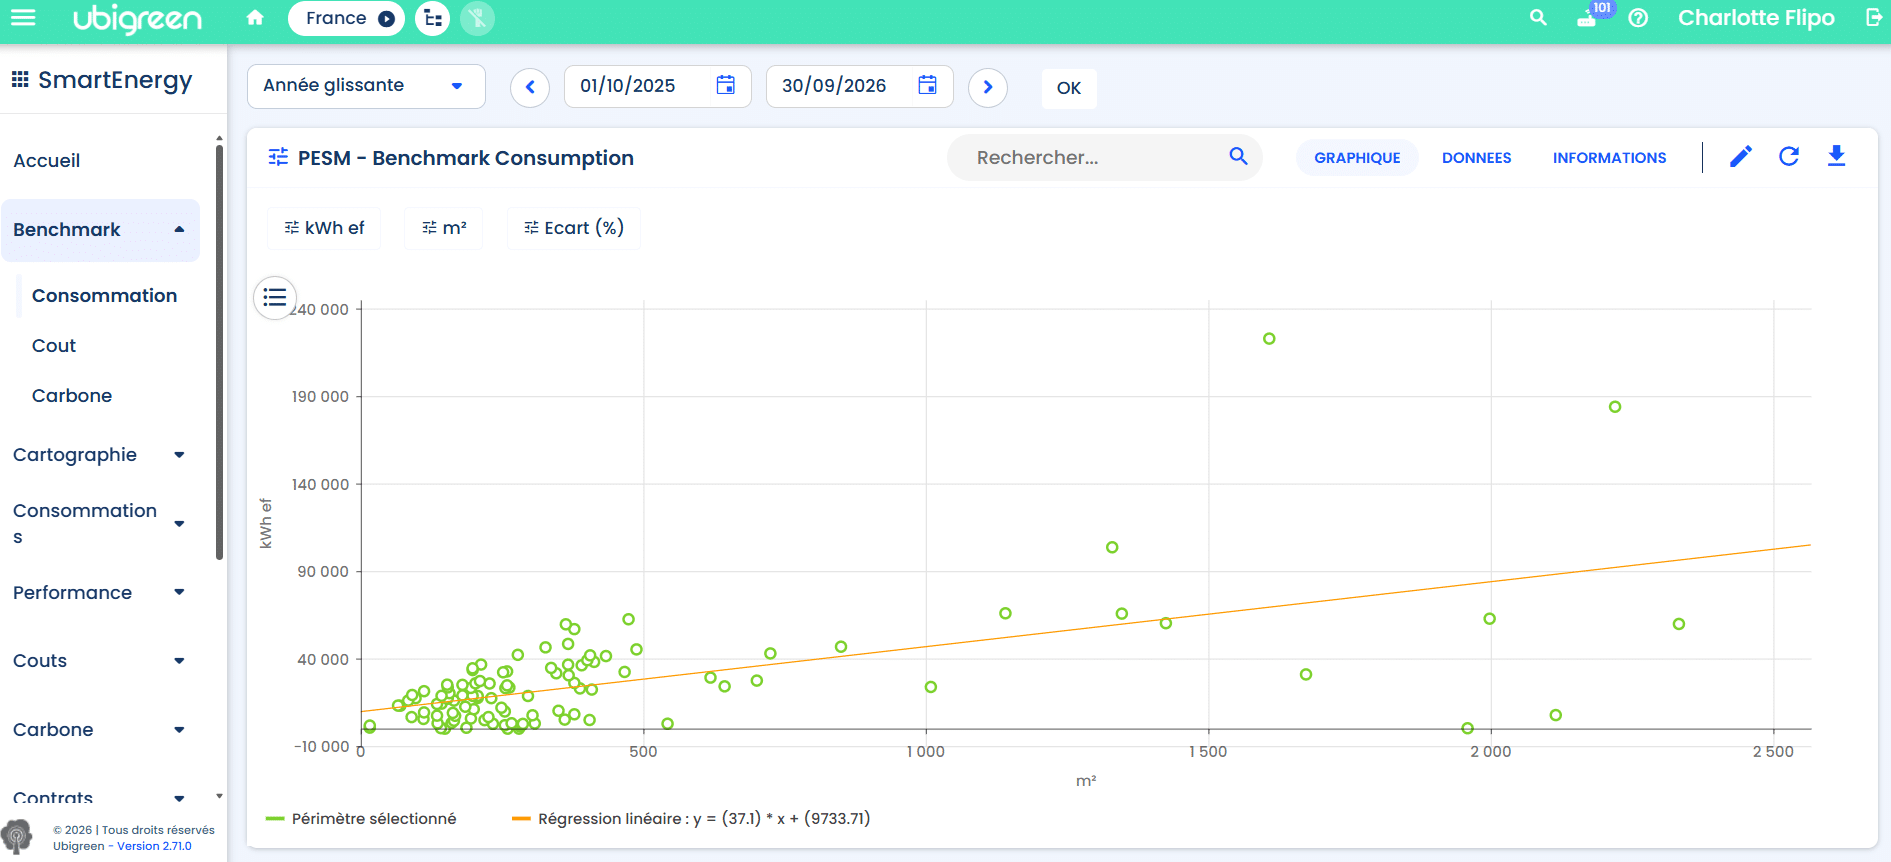Toggle Régression linéaire legend series
Viewport: 1891px width, 862px height.
pos(690,818)
